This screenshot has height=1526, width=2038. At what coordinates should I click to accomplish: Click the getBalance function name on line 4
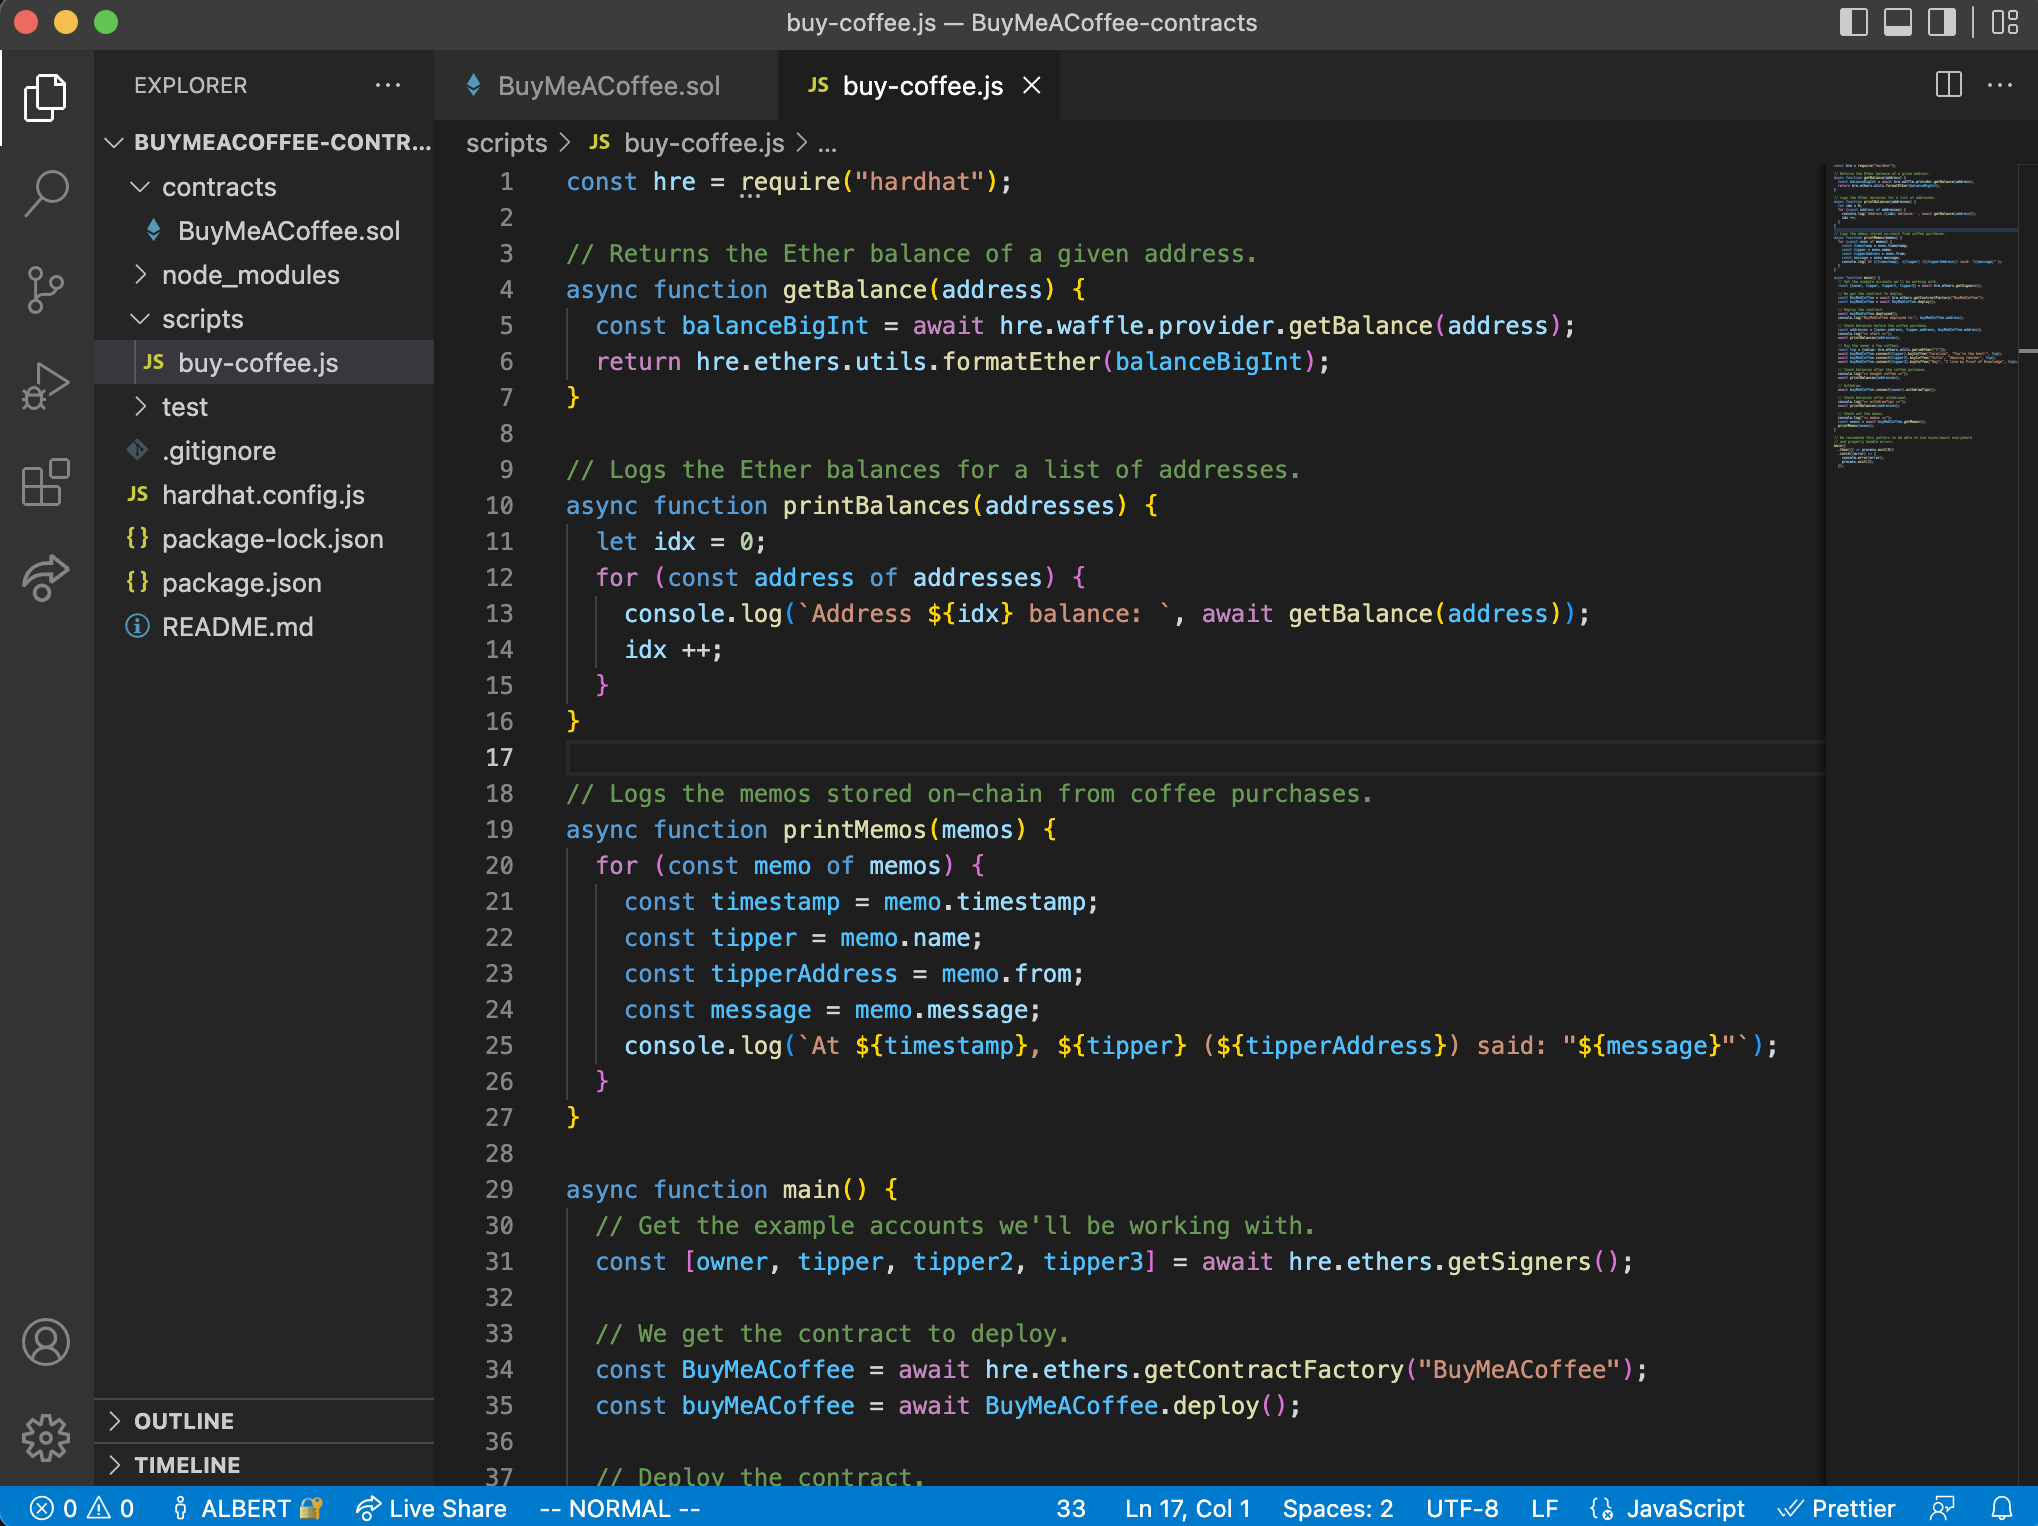[x=855, y=290]
